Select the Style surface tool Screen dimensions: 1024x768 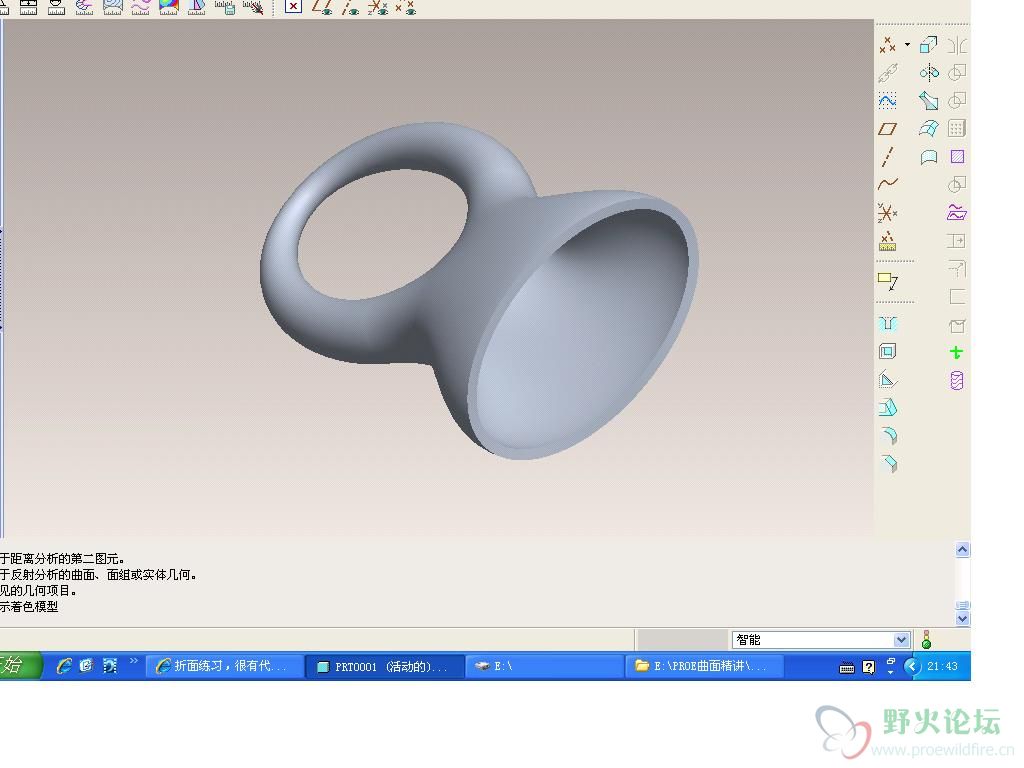click(x=929, y=157)
